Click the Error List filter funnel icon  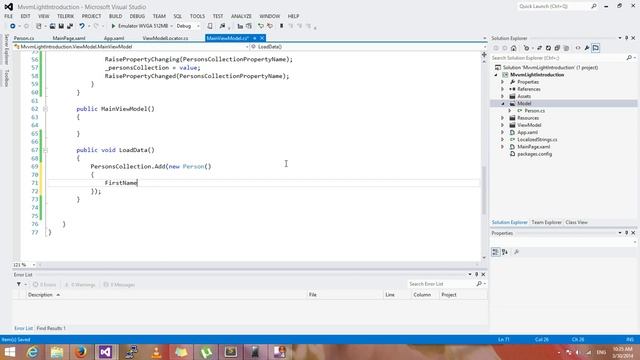[x=19, y=284]
